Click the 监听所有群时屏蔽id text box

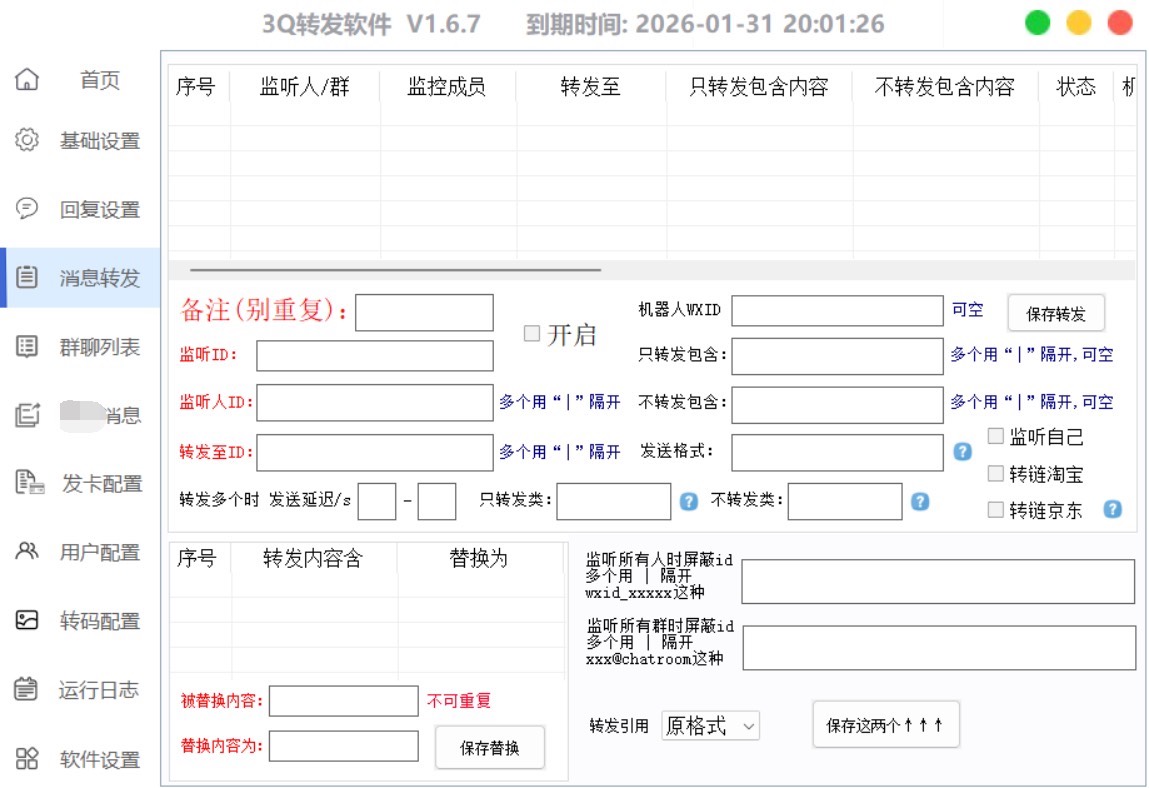click(939, 648)
